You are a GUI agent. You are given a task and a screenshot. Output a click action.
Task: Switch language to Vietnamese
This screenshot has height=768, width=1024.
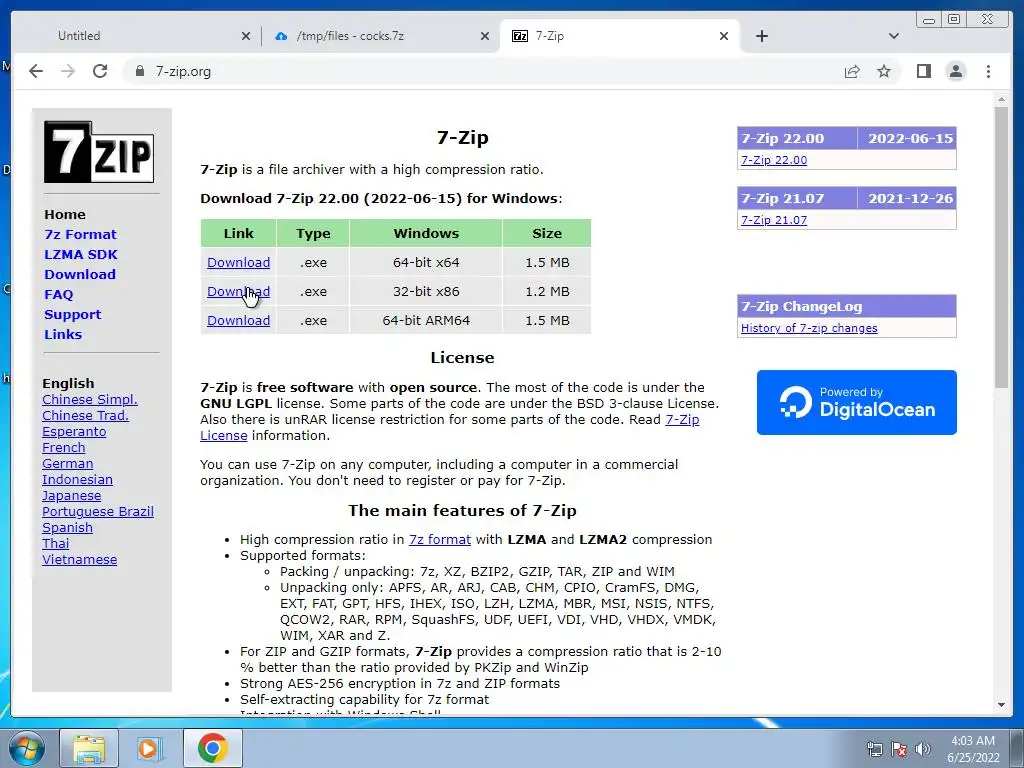[80, 560]
